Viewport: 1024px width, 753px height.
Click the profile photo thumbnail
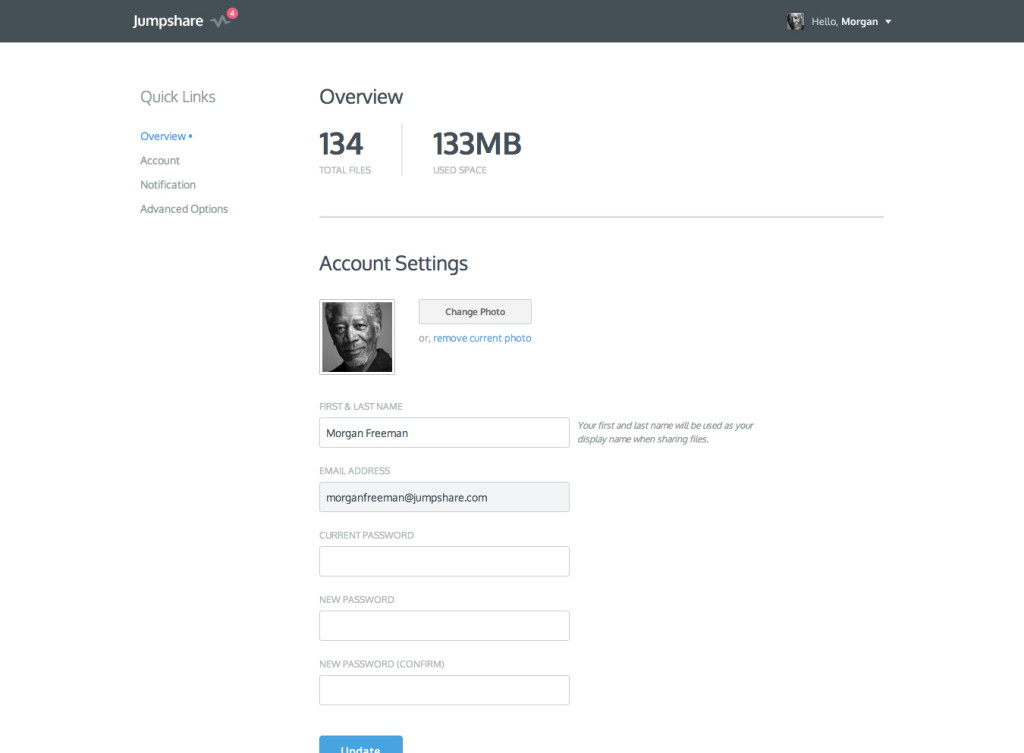pyautogui.click(x=357, y=337)
